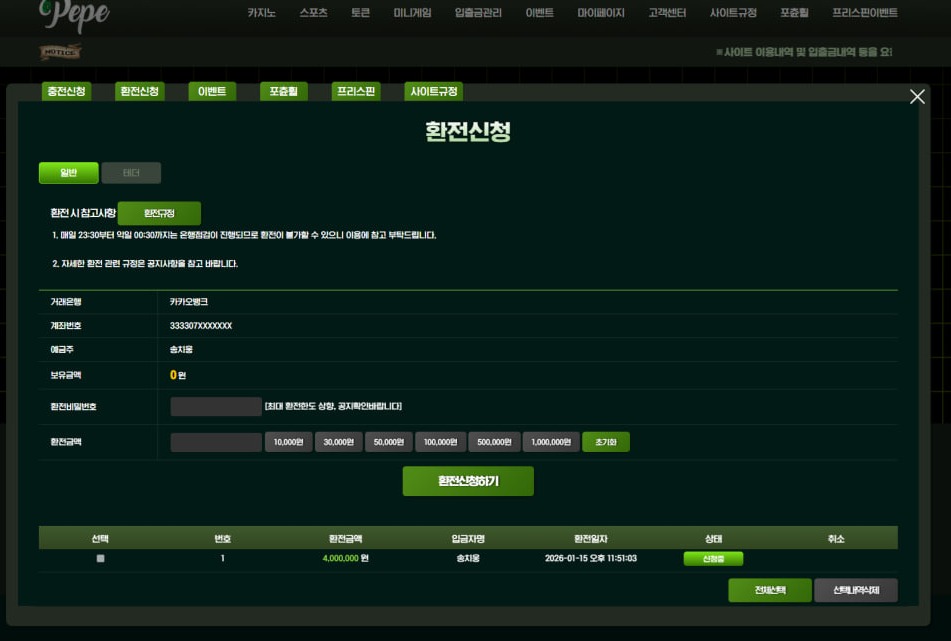Open 카지노 in the top navigation
The height and width of the screenshot is (641, 951).
[262, 13]
